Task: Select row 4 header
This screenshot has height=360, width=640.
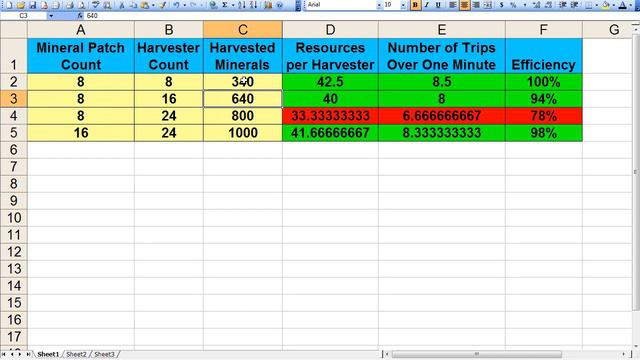Action: [13, 116]
